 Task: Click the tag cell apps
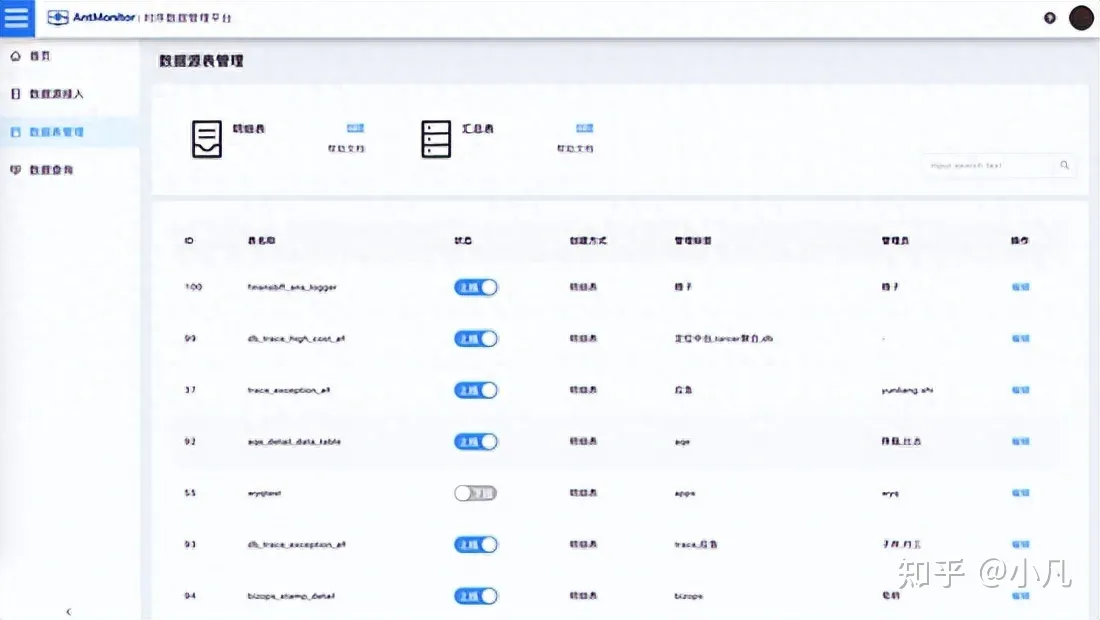click(685, 494)
